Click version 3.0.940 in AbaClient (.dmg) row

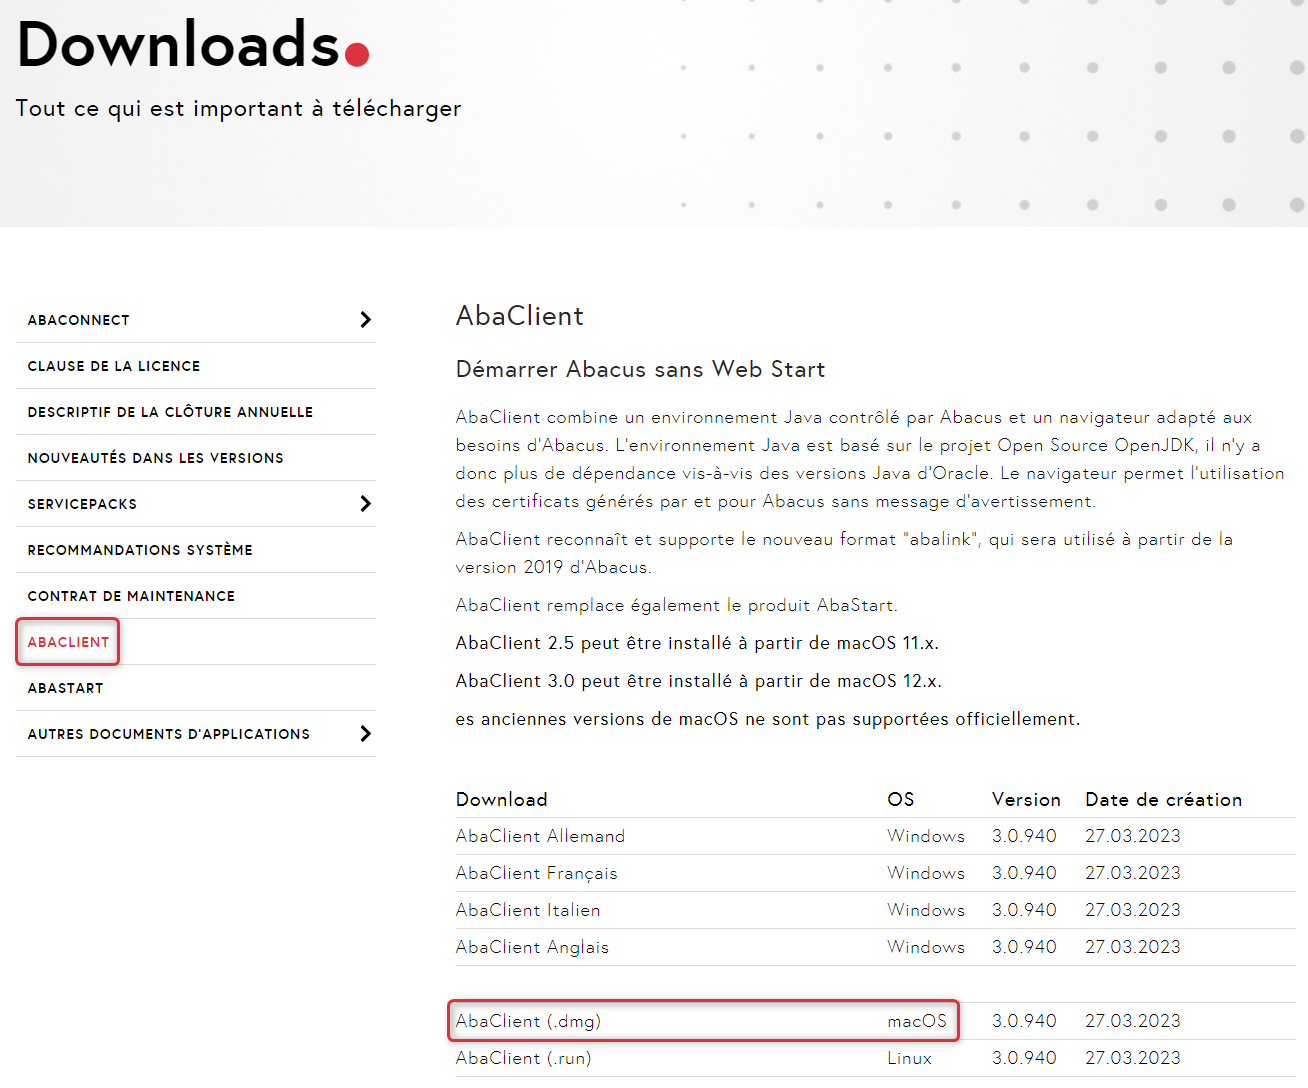[x=1024, y=1021]
